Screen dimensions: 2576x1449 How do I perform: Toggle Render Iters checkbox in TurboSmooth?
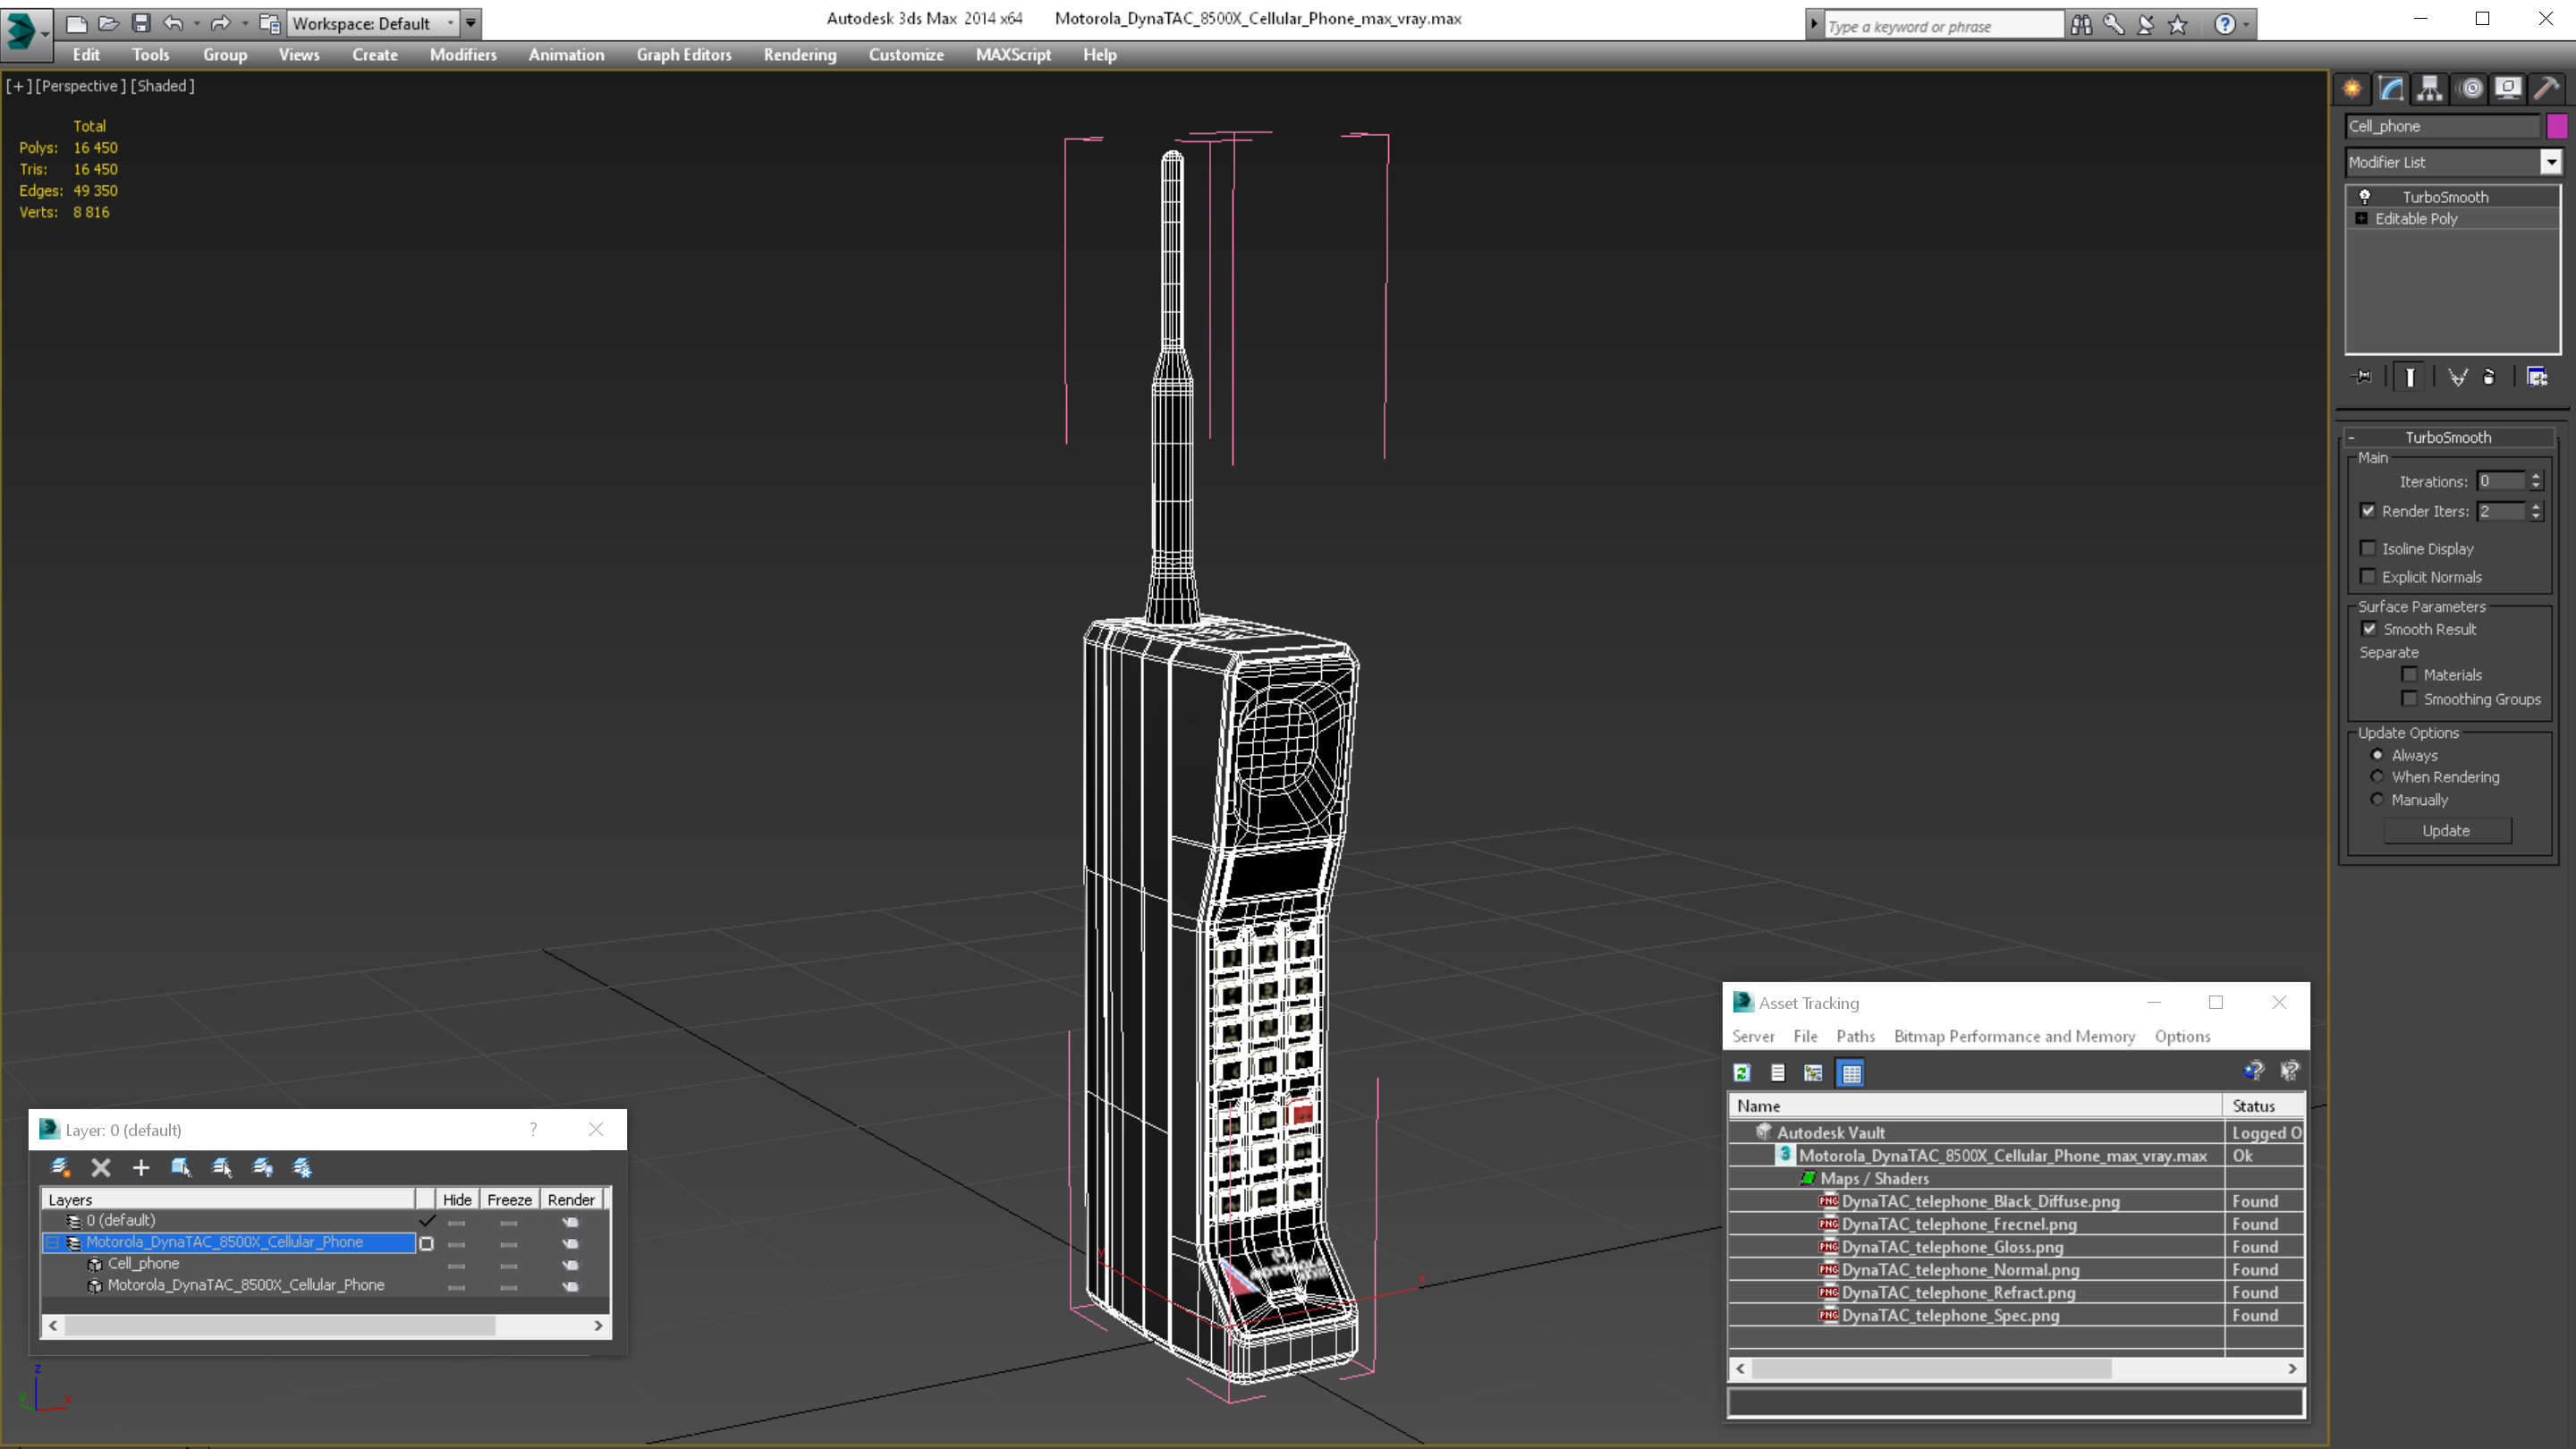pyautogui.click(x=2366, y=510)
